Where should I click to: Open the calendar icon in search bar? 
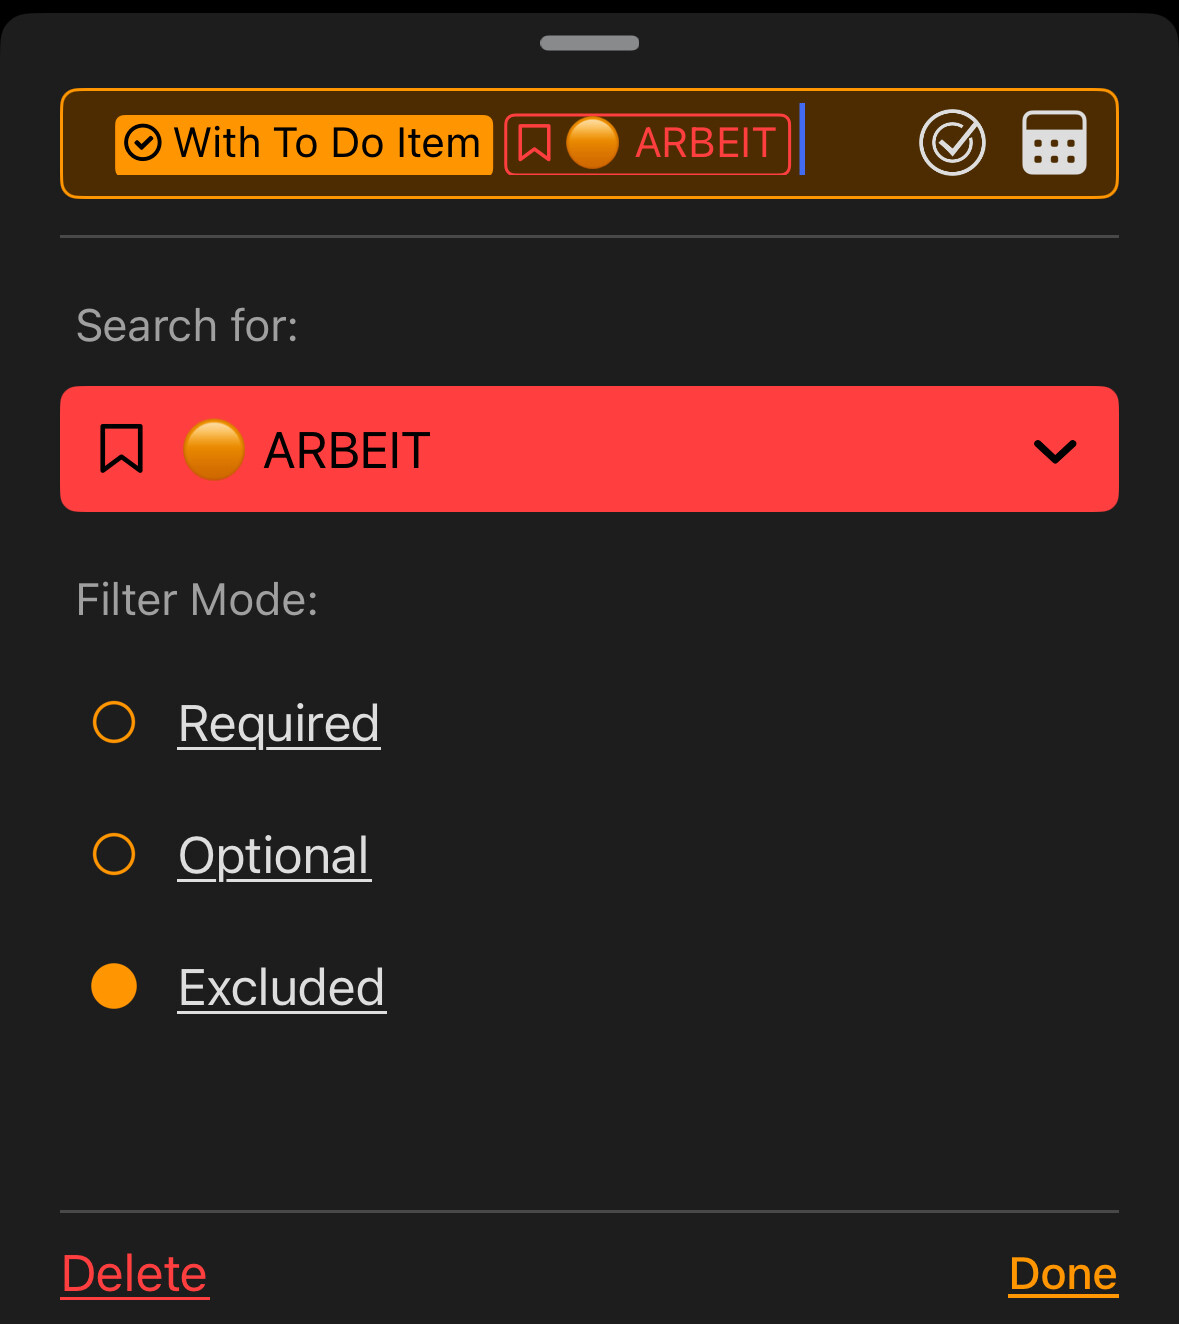coord(1054,143)
